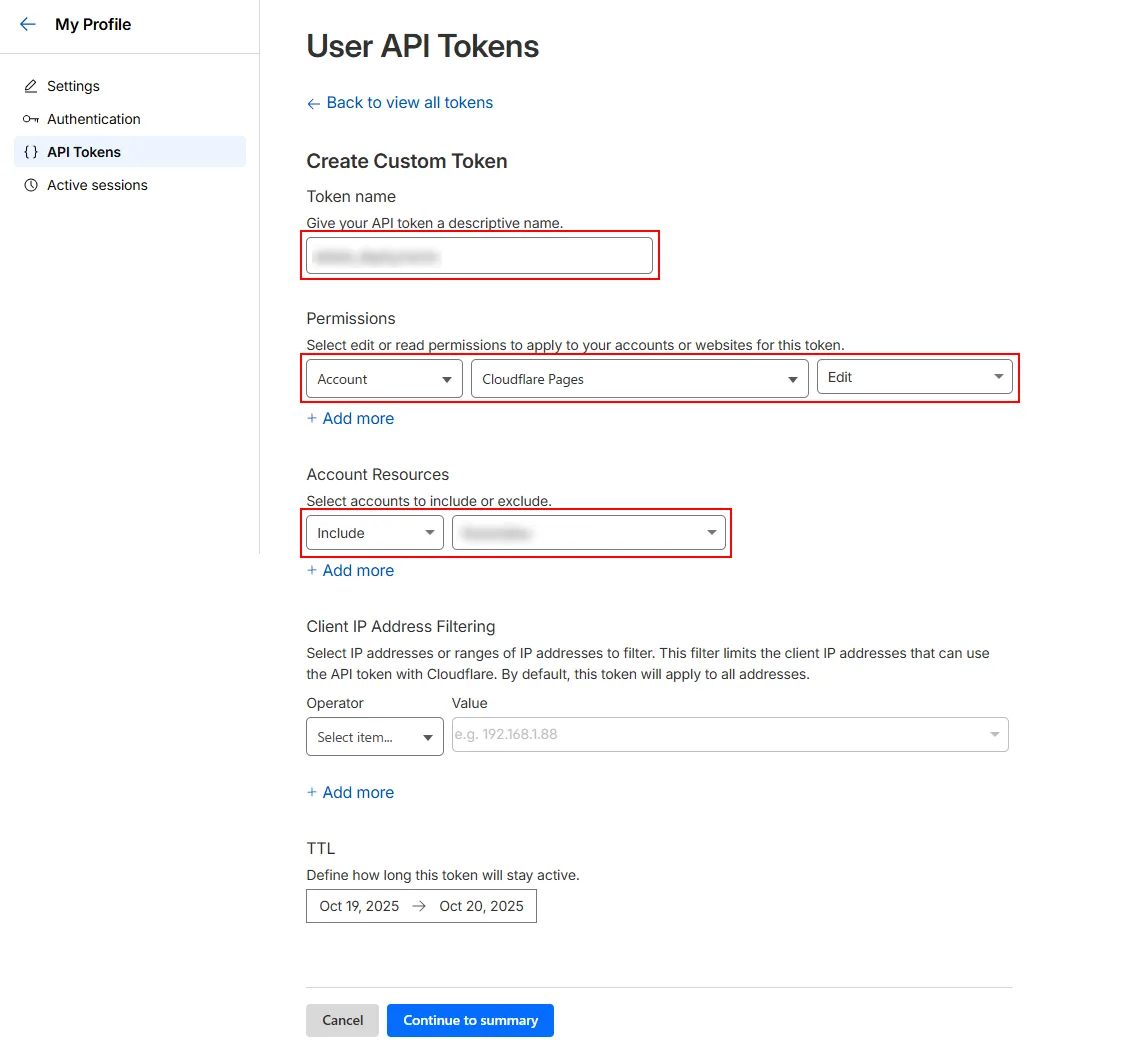Click Add more under Client IP Address Filtering
The width and height of the screenshot is (1140, 1060).
pyautogui.click(x=350, y=792)
